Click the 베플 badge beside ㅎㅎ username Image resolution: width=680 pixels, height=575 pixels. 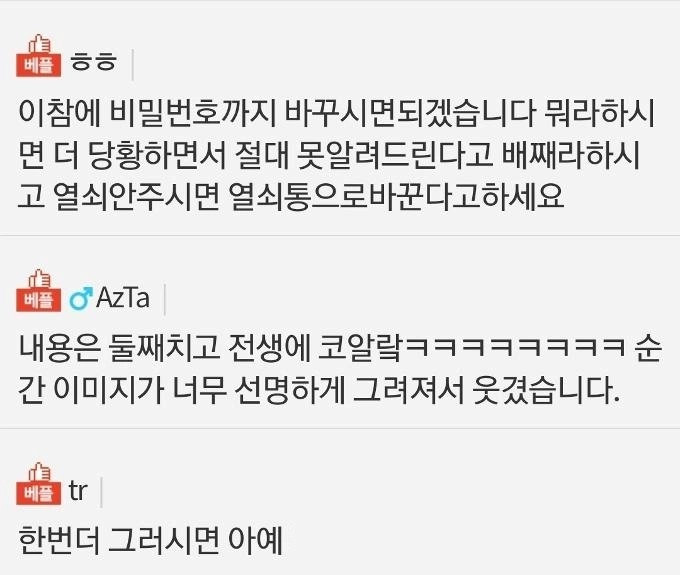pyautogui.click(x=38, y=65)
